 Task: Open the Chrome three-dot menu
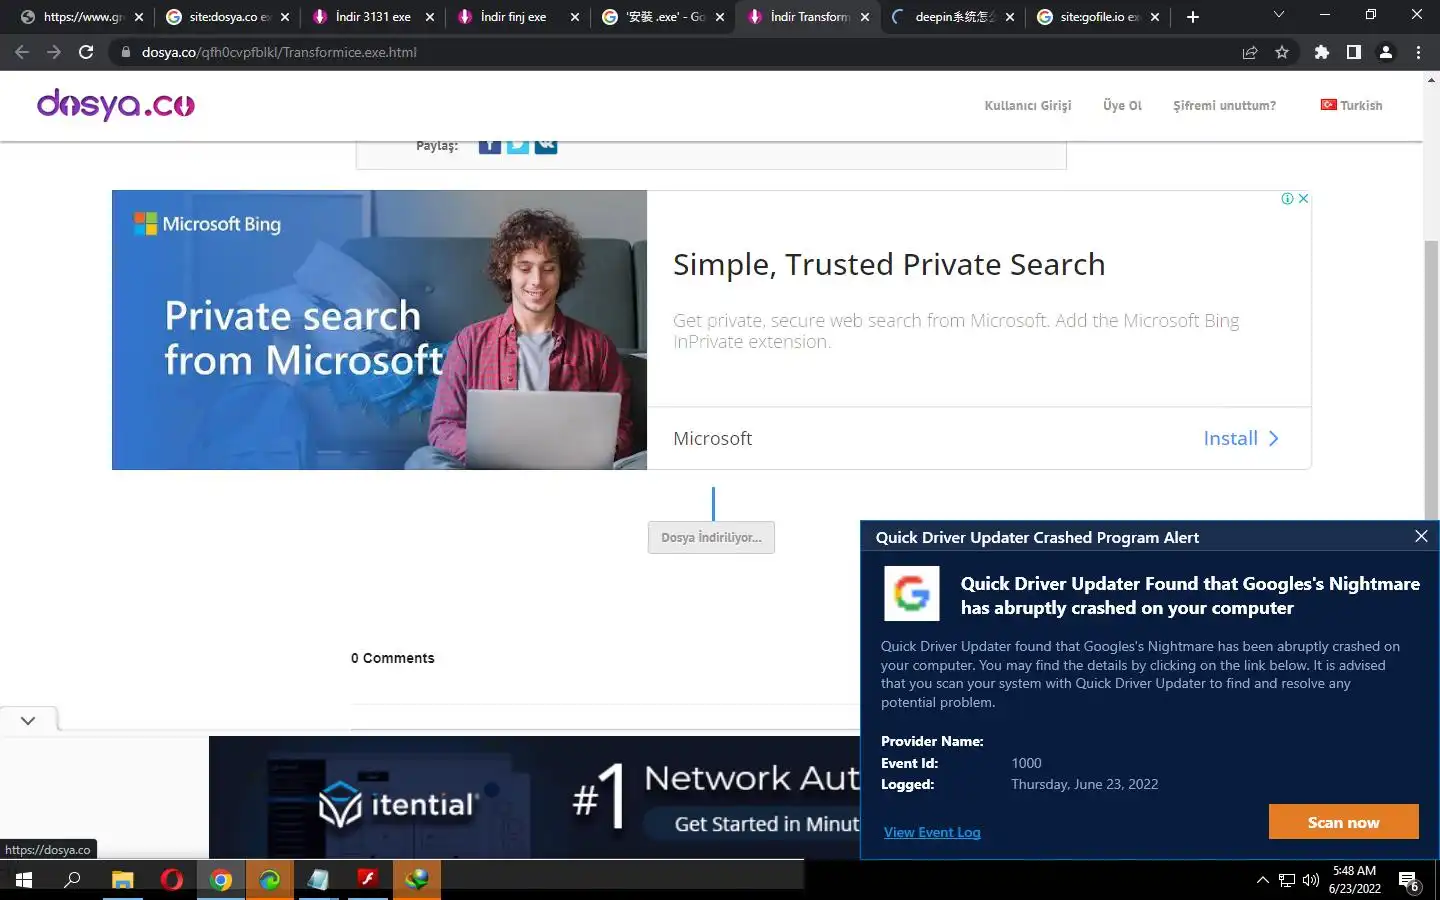(x=1418, y=52)
